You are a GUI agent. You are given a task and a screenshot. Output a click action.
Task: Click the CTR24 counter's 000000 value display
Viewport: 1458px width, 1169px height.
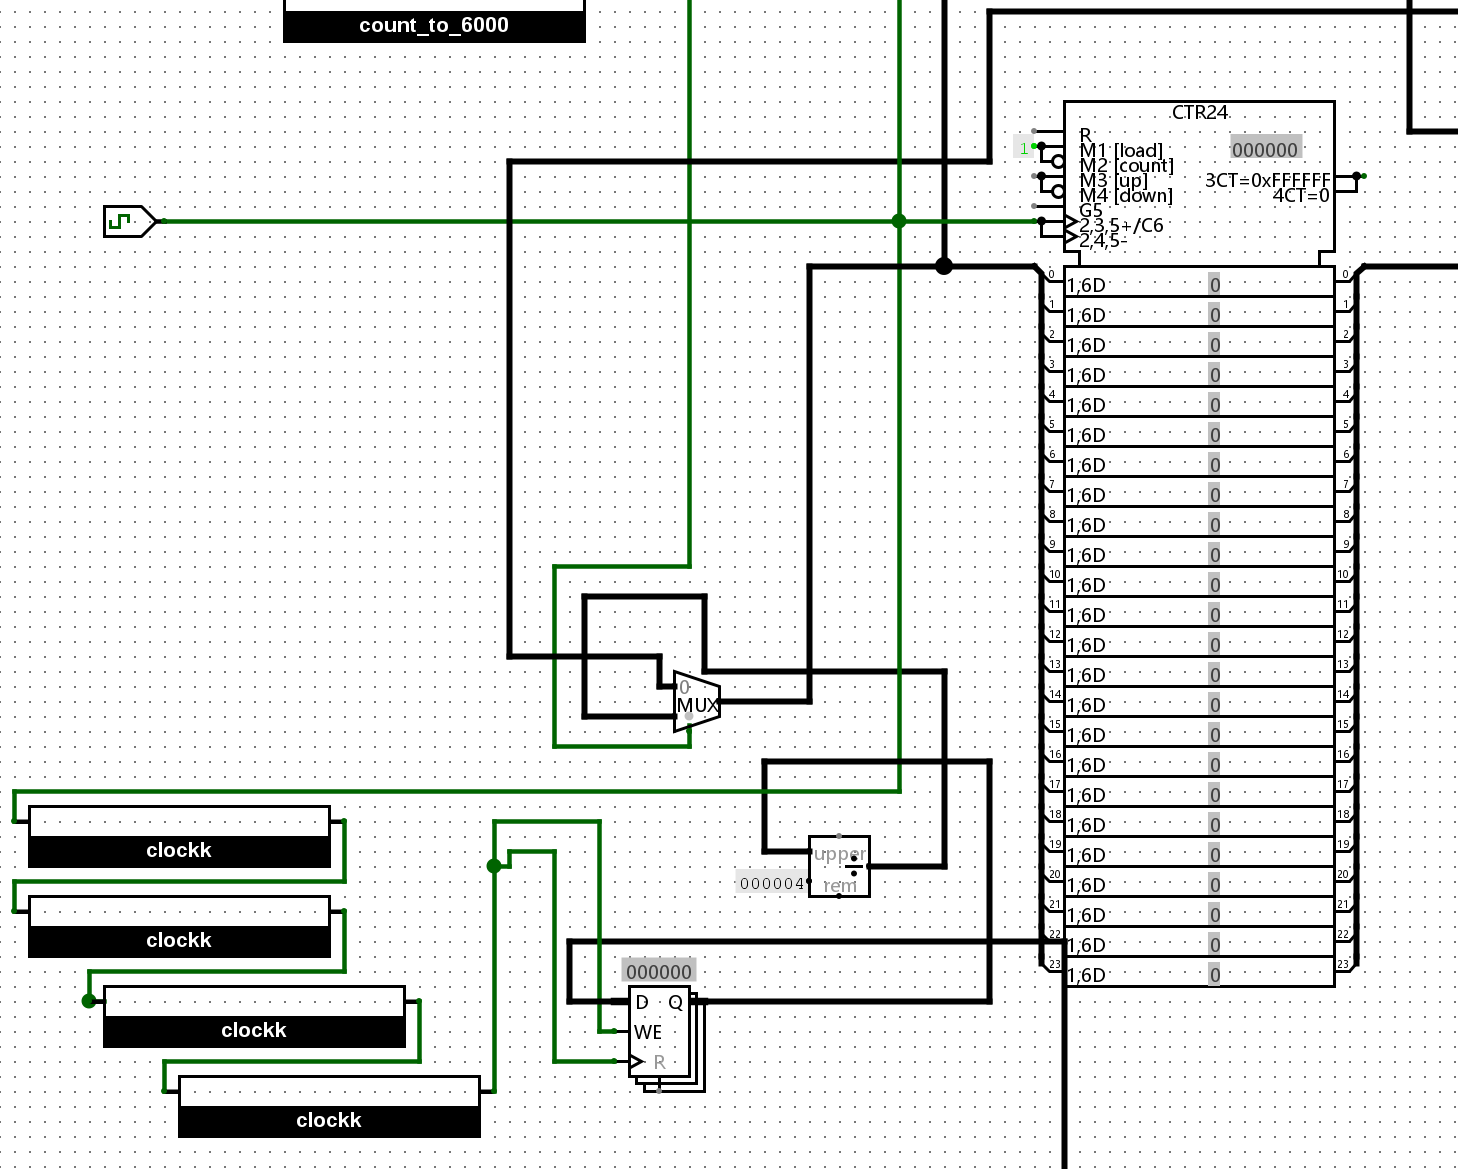point(1265,150)
